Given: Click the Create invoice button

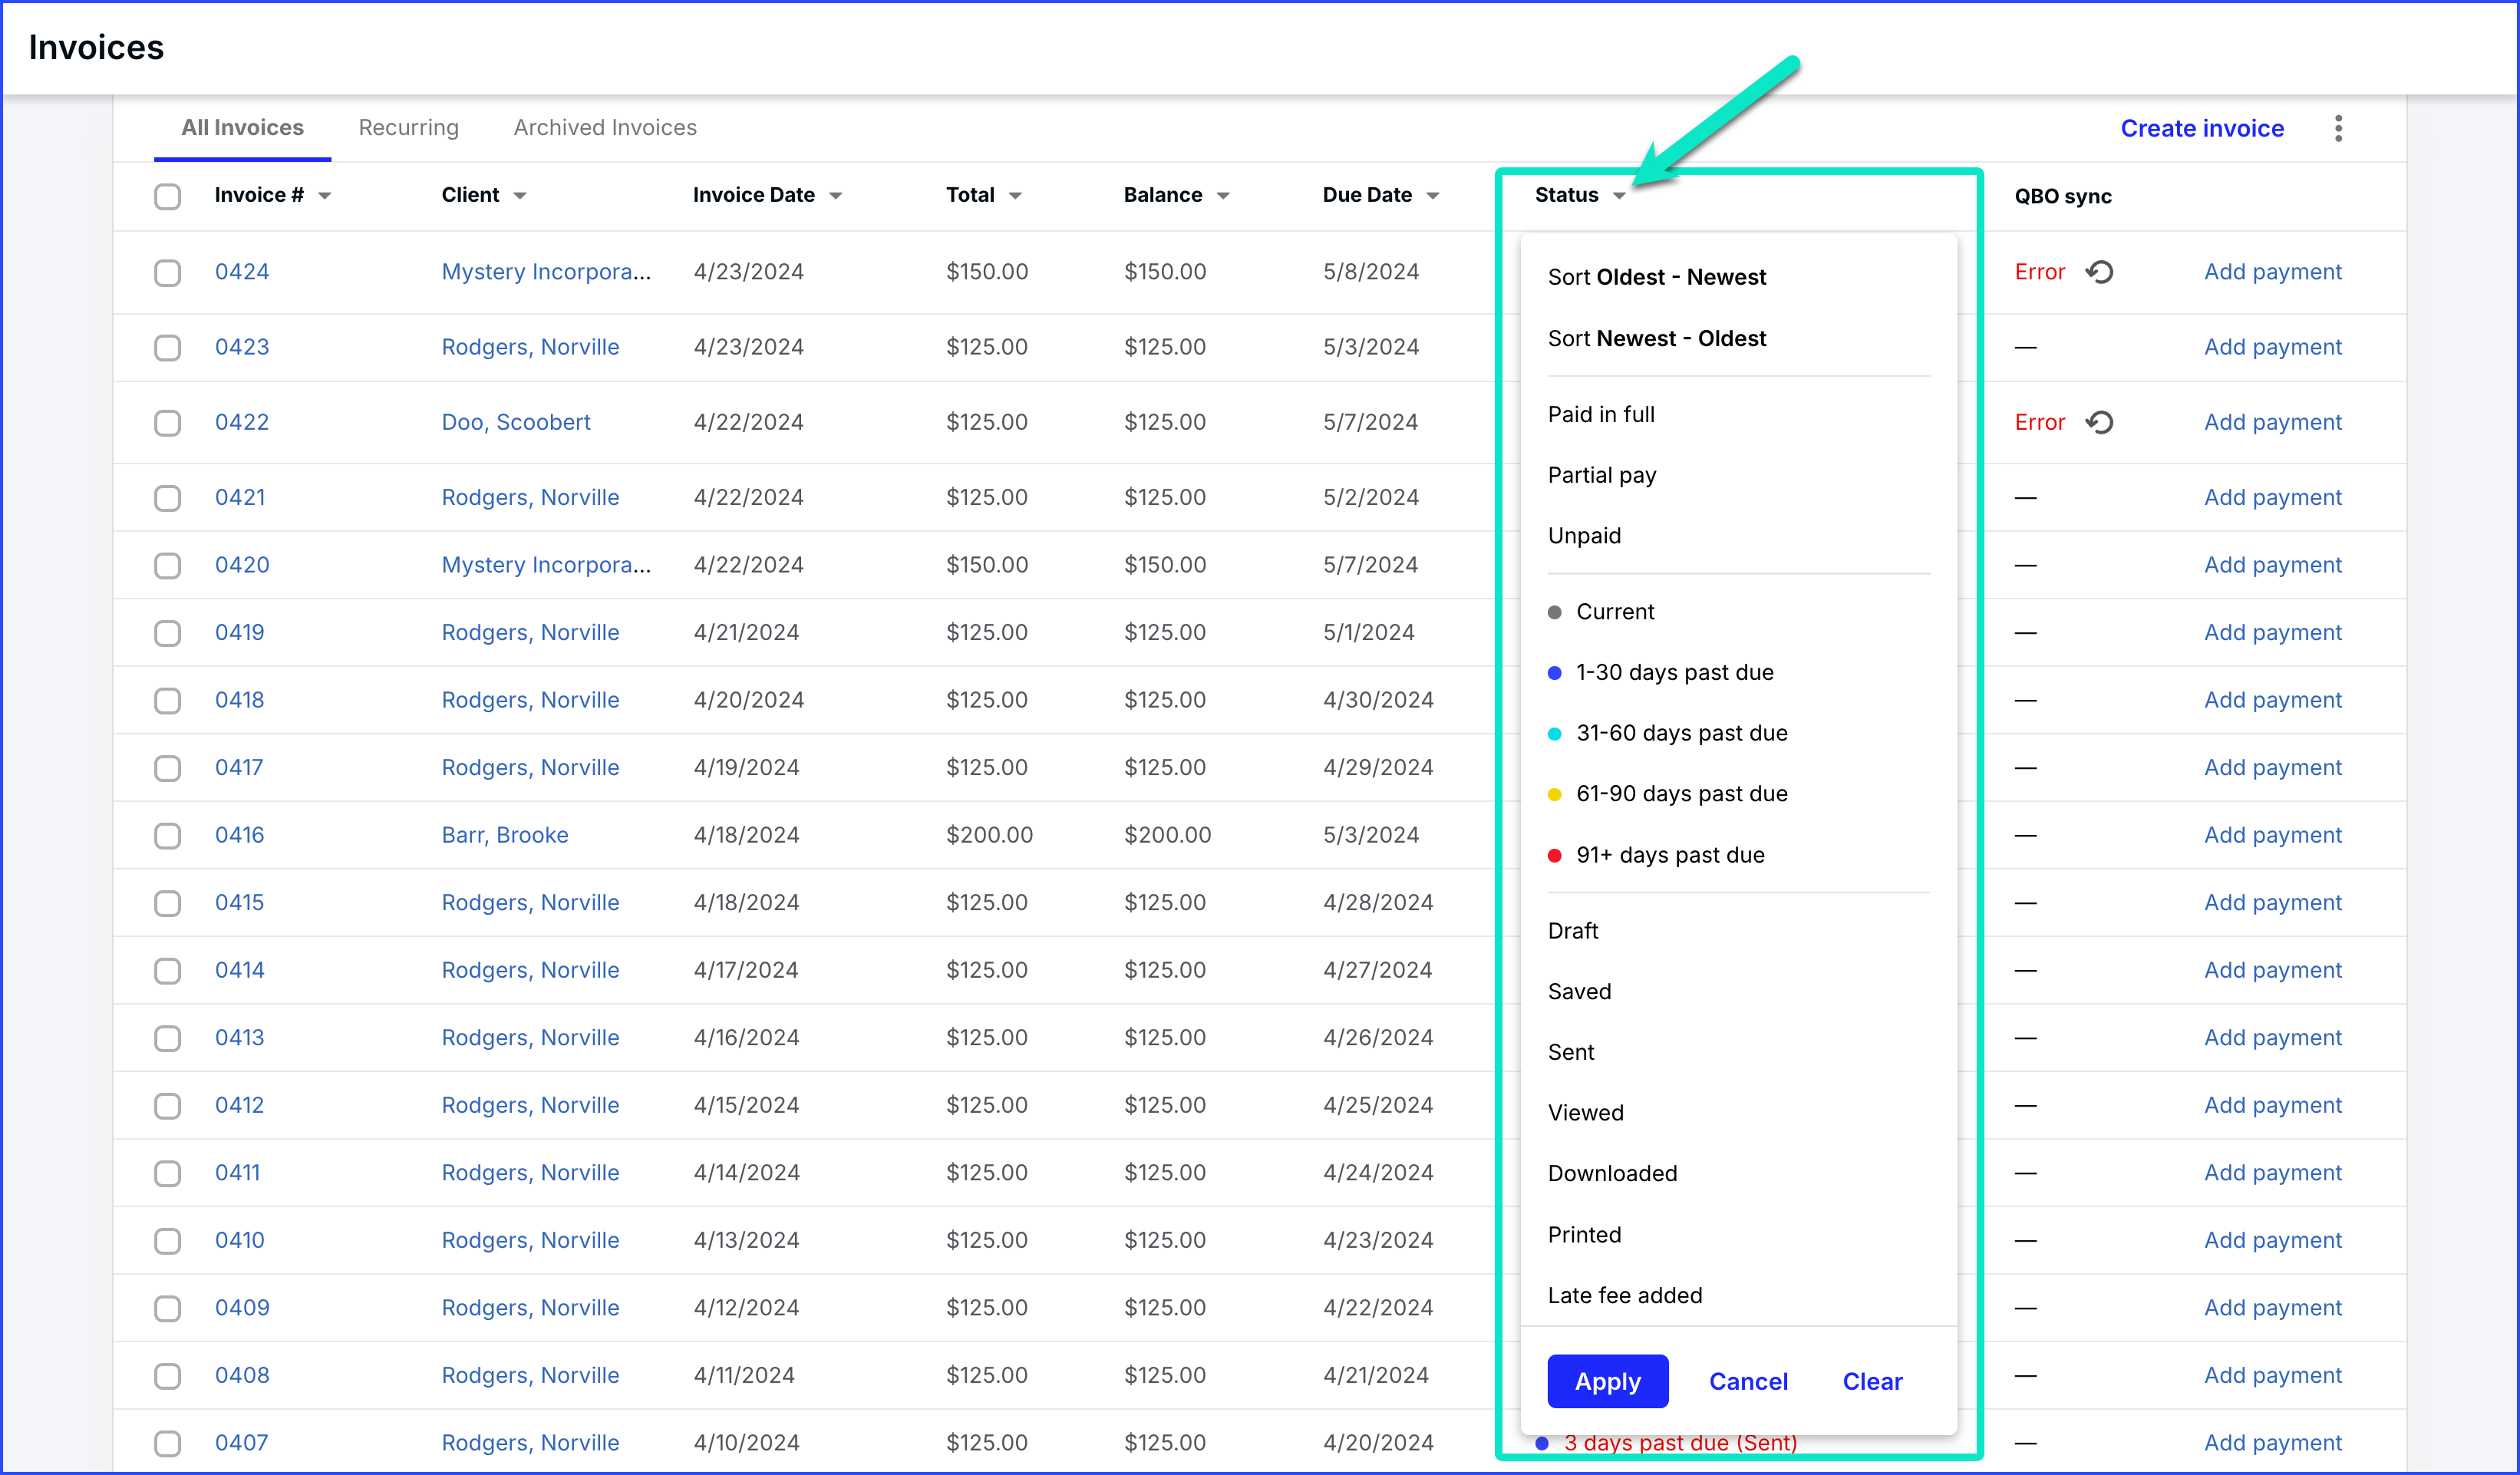Looking at the screenshot, I should tap(2202, 128).
